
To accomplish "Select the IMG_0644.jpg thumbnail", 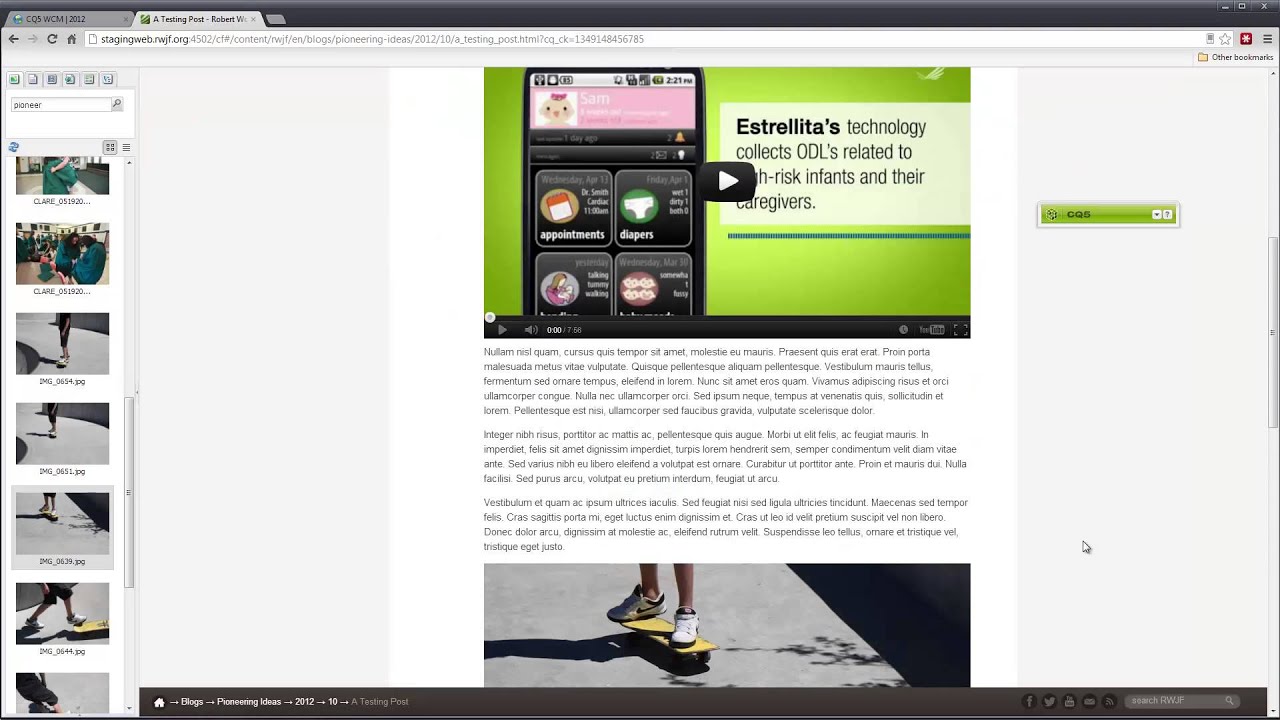I will (x=62, y=613).
